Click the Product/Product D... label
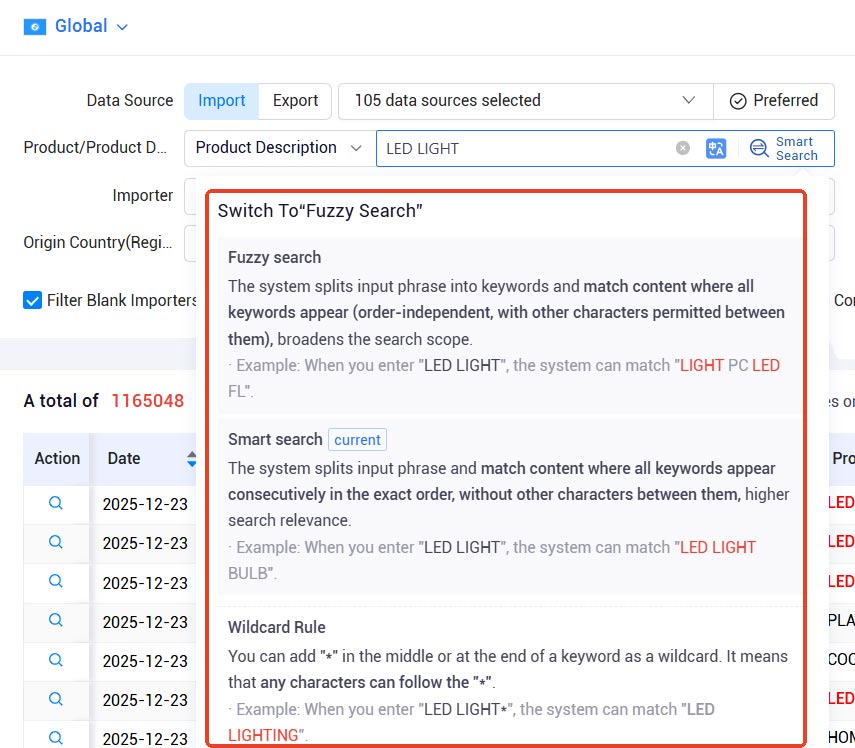Image resolution: width=855 pixels, height=748 pixels. [95, 147]
